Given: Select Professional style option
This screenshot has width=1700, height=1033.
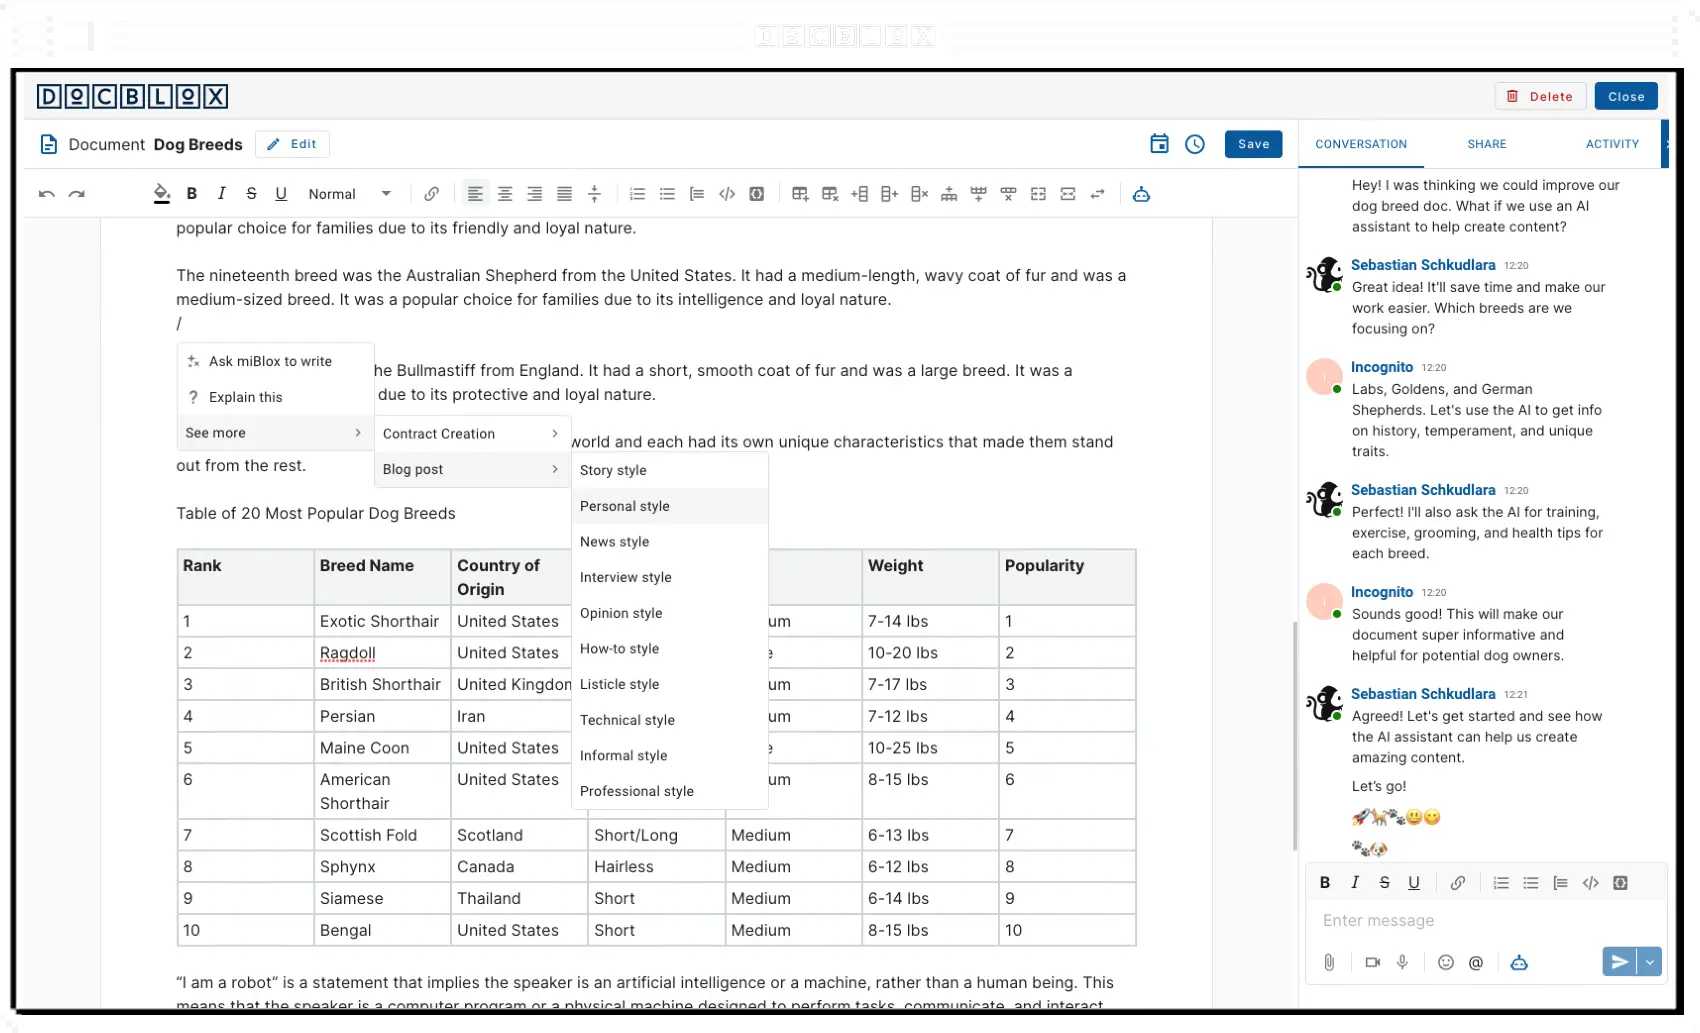Looking at the screenshot, I should coord(670,791).
